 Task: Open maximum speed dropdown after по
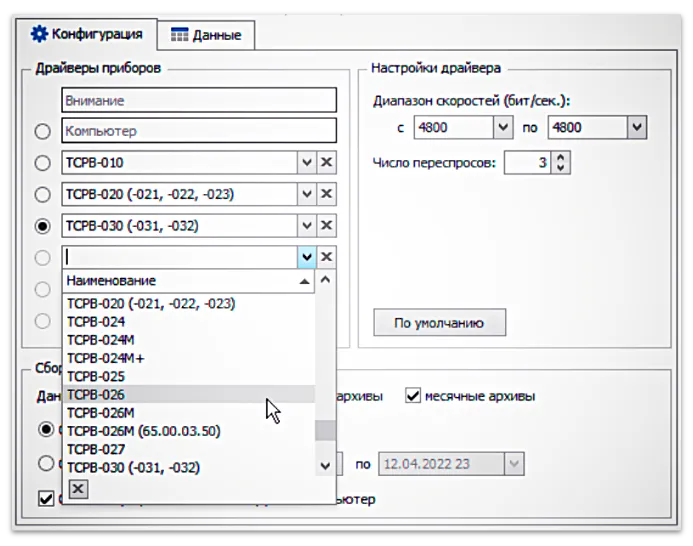tap(637, 127)
